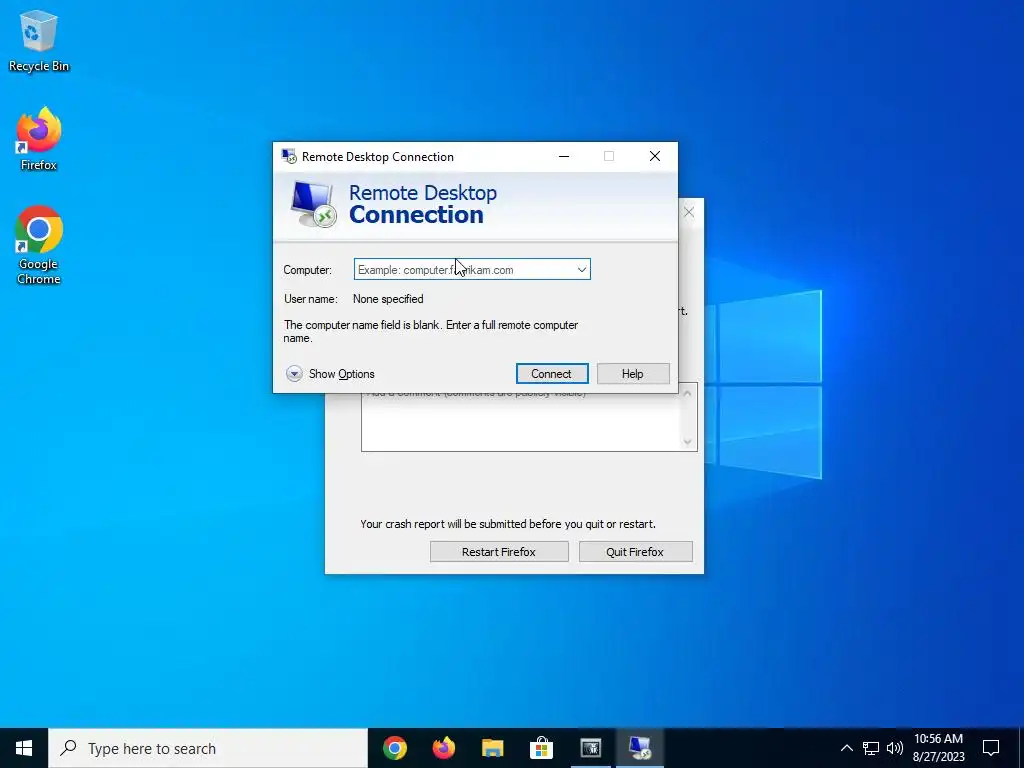Click the crash reporter comment text box
The image size is (1024, 768).
point(520,422)
